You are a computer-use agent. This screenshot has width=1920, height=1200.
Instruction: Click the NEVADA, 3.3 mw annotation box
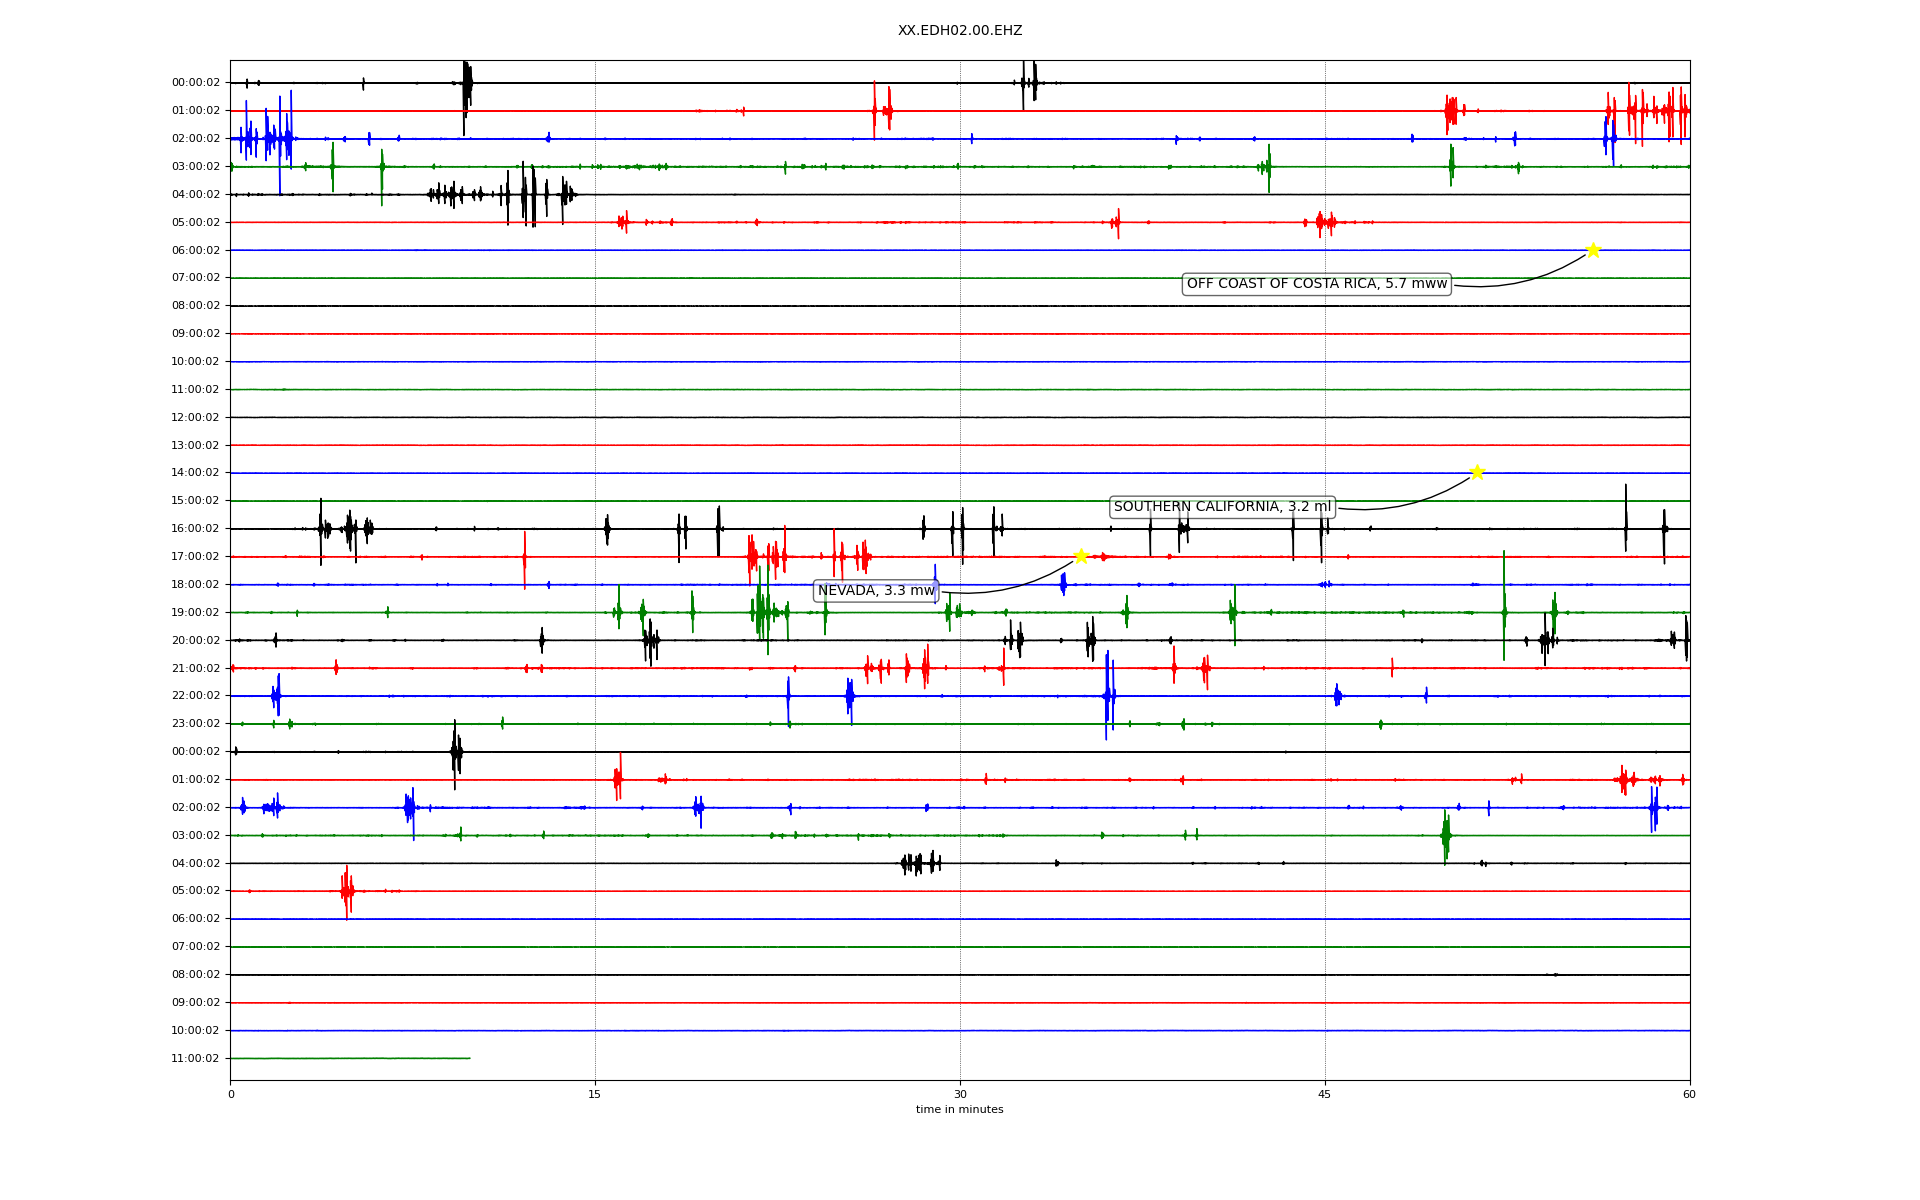click(876, 591)
